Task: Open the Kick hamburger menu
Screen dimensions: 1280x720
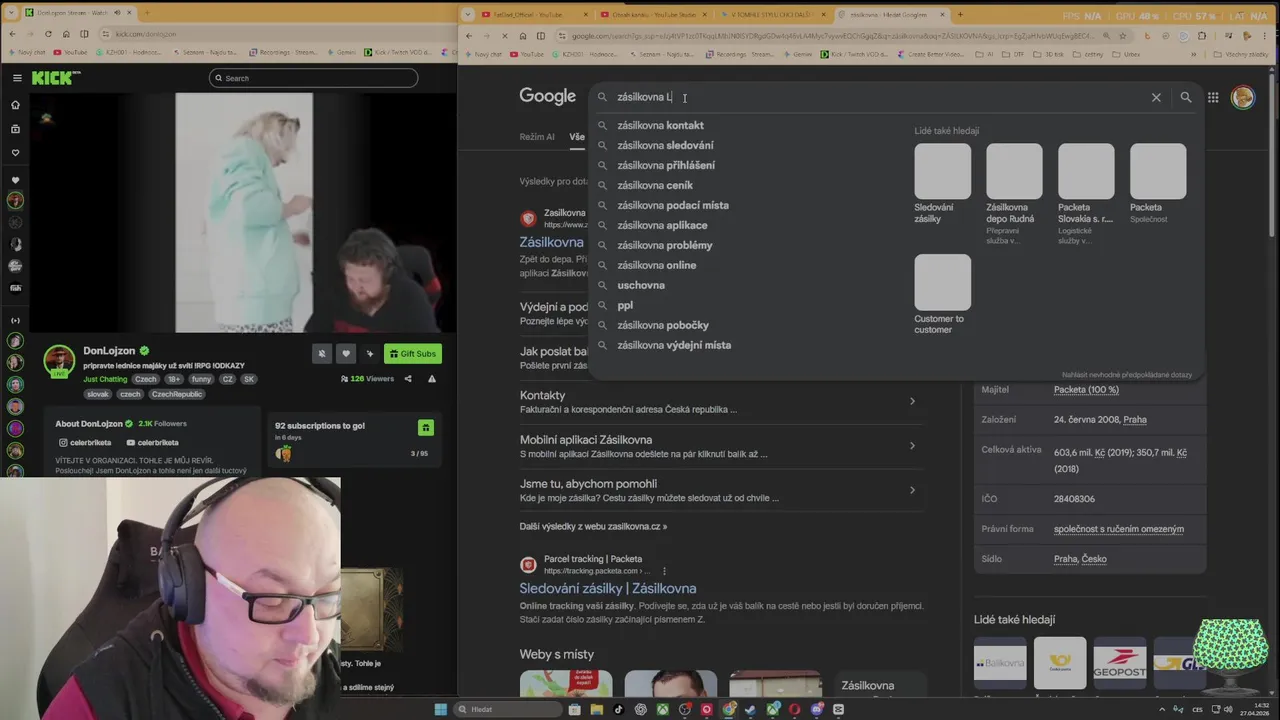Action: click(x=17, y=78)
